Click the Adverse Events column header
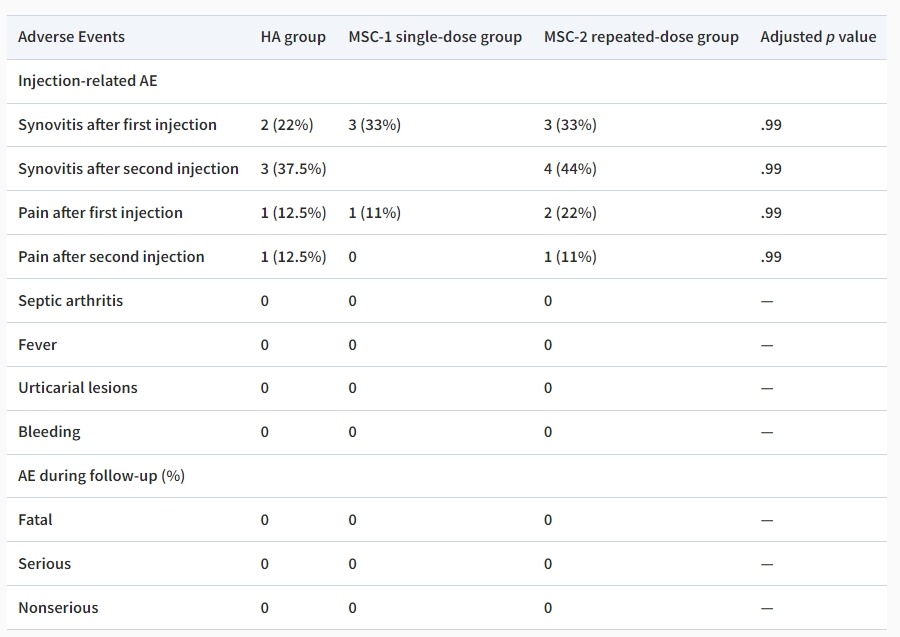 point(71,37)
